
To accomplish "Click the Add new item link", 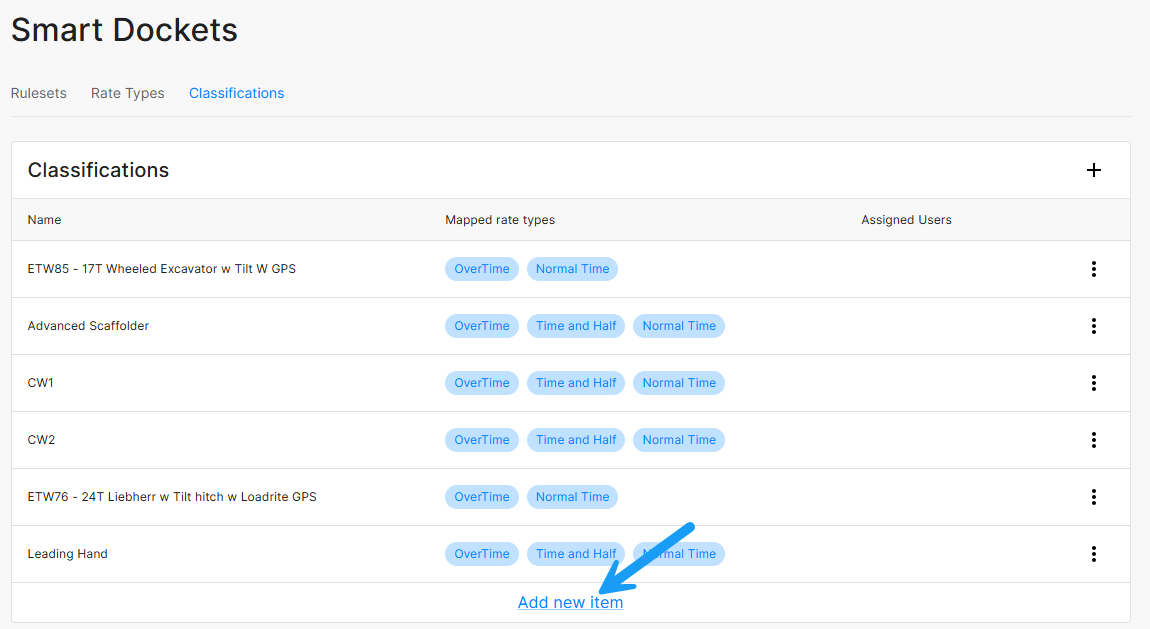I will pos(570,603).
